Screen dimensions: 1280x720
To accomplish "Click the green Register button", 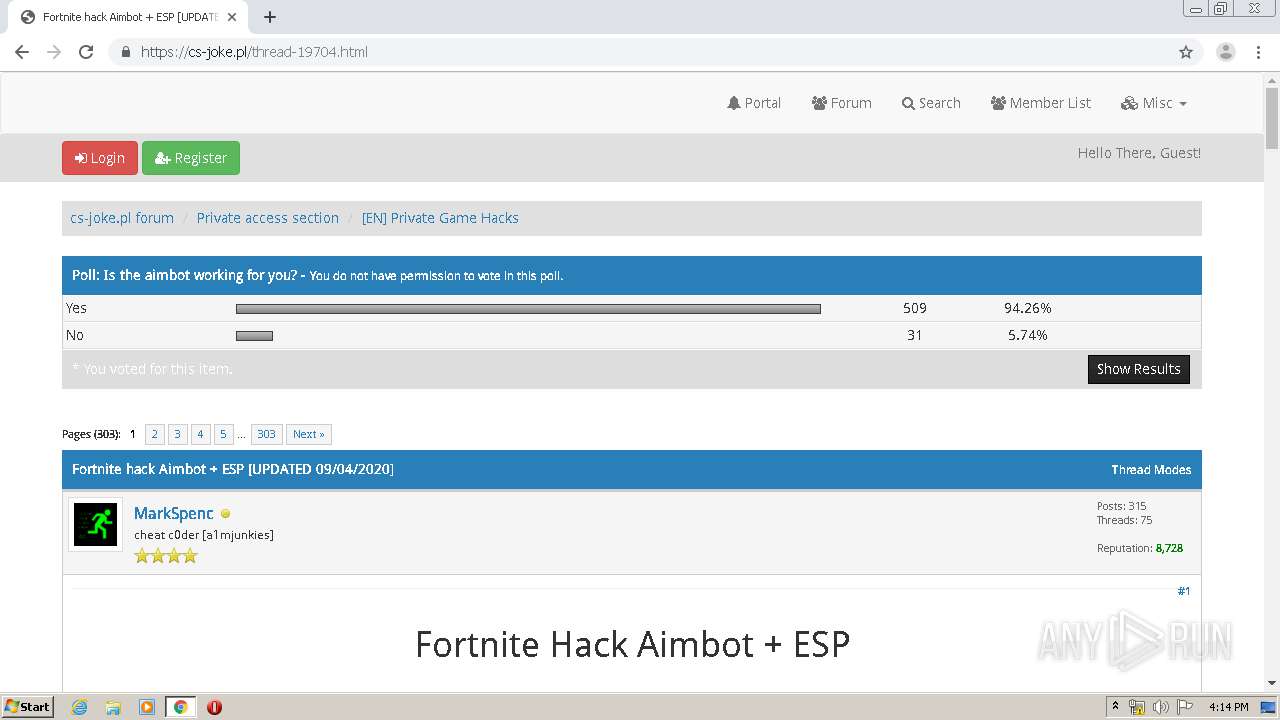I will point(191,158).
